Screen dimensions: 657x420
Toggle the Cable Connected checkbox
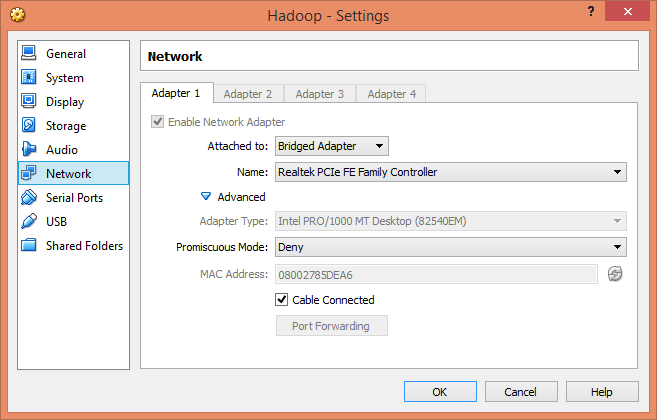[x=282, y=300]
